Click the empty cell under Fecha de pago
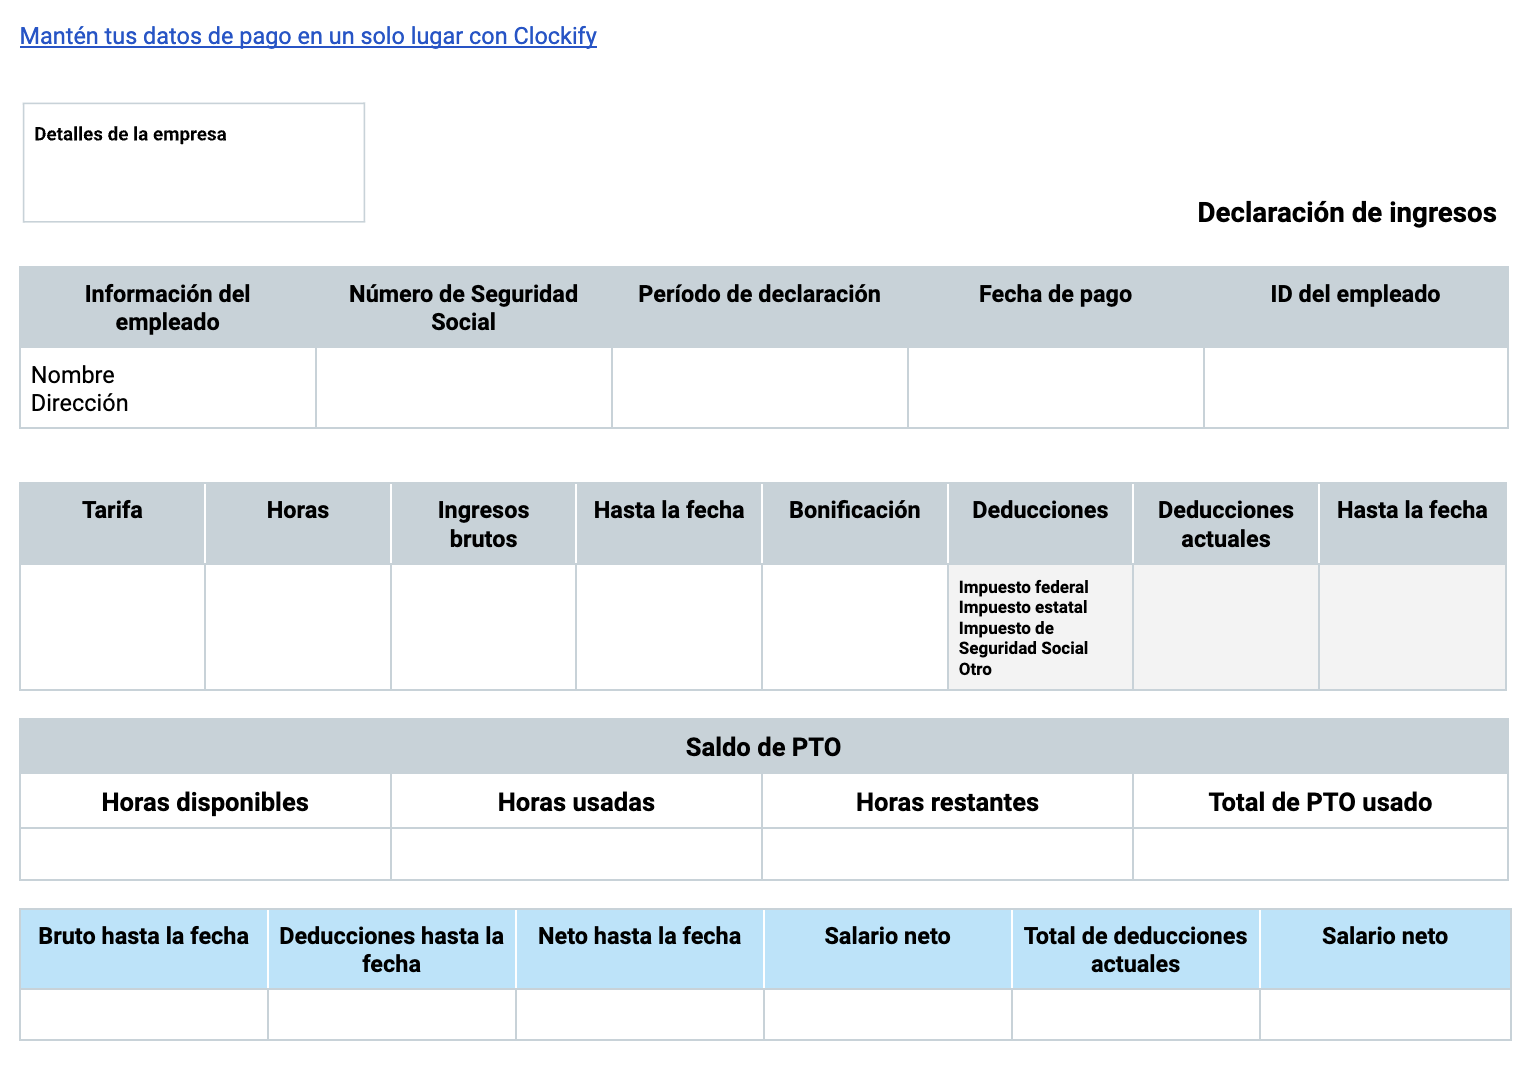Screen dimensions: 1540x1086 pos(1056,388)
